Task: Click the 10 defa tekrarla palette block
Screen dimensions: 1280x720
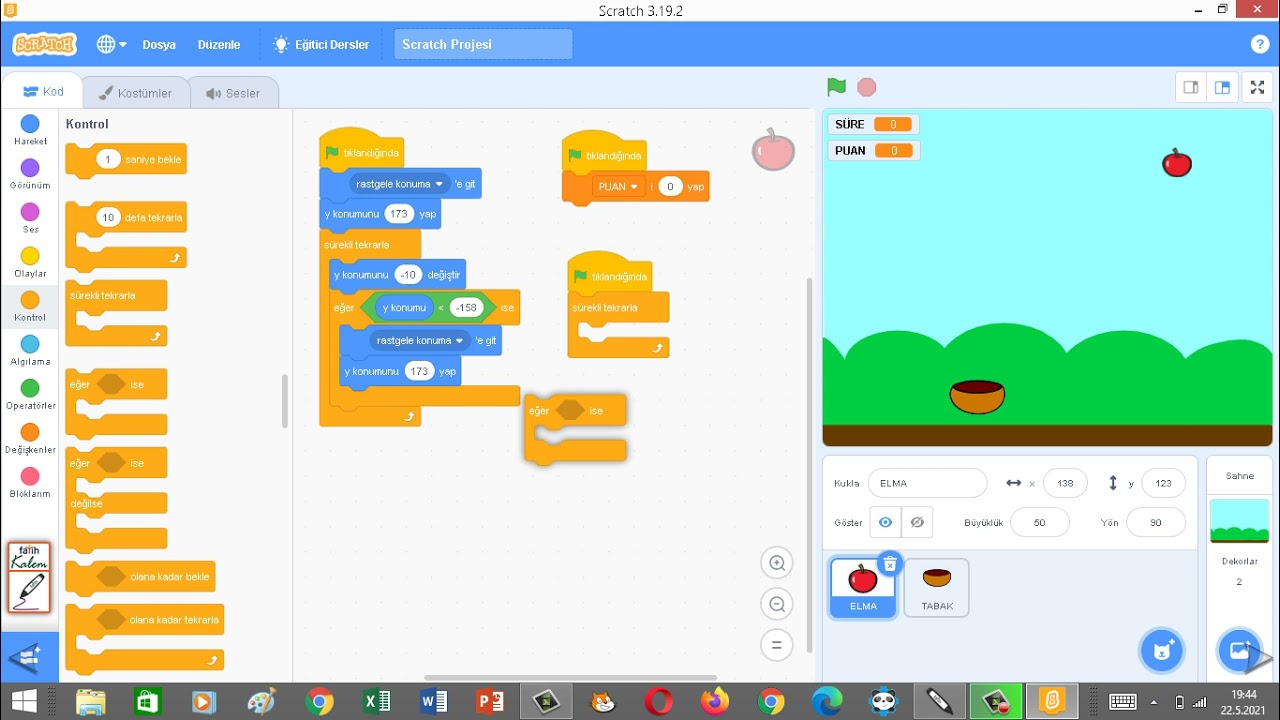Action: coord(126,235)
